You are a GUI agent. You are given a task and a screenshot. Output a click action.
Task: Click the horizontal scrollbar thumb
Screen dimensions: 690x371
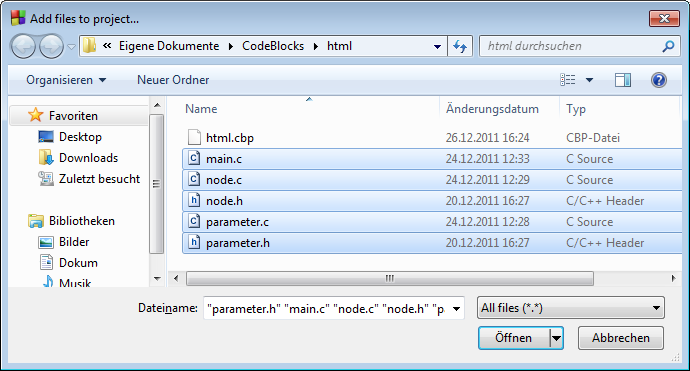[x=389, y=278]
